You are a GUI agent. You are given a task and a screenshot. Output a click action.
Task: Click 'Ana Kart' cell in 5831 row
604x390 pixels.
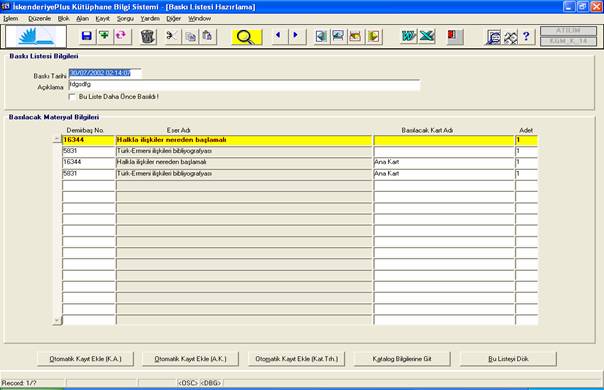(444, 174)
